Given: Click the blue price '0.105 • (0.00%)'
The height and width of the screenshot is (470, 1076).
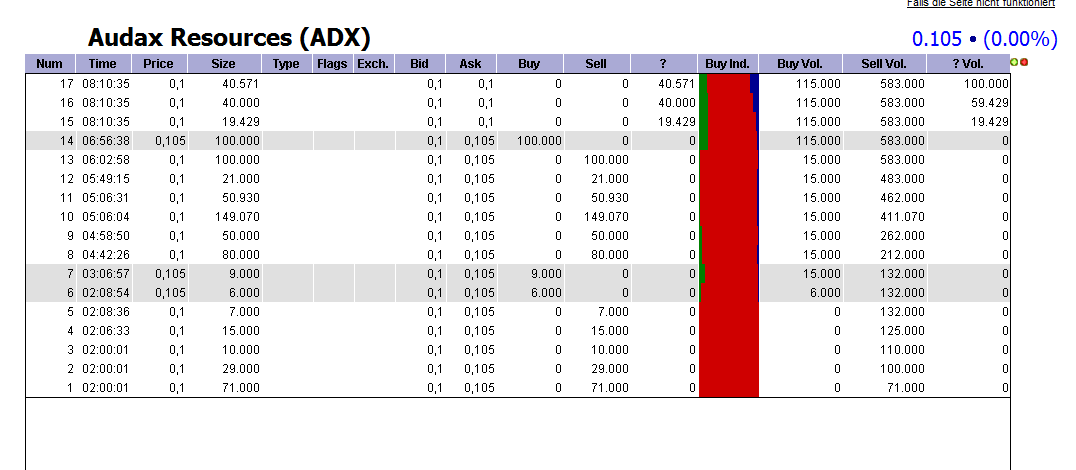Looking at the screenshot, I should (x=985, y=39).
